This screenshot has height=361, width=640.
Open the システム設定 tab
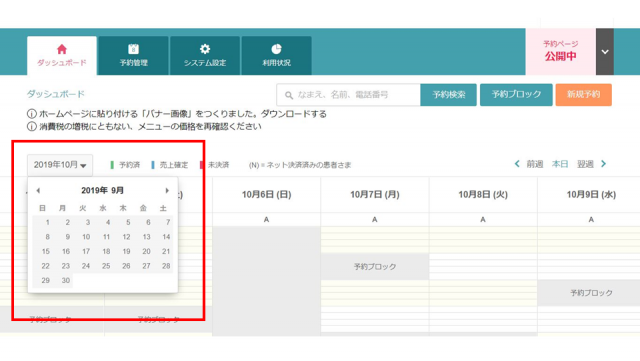click(x=205, y=56)
